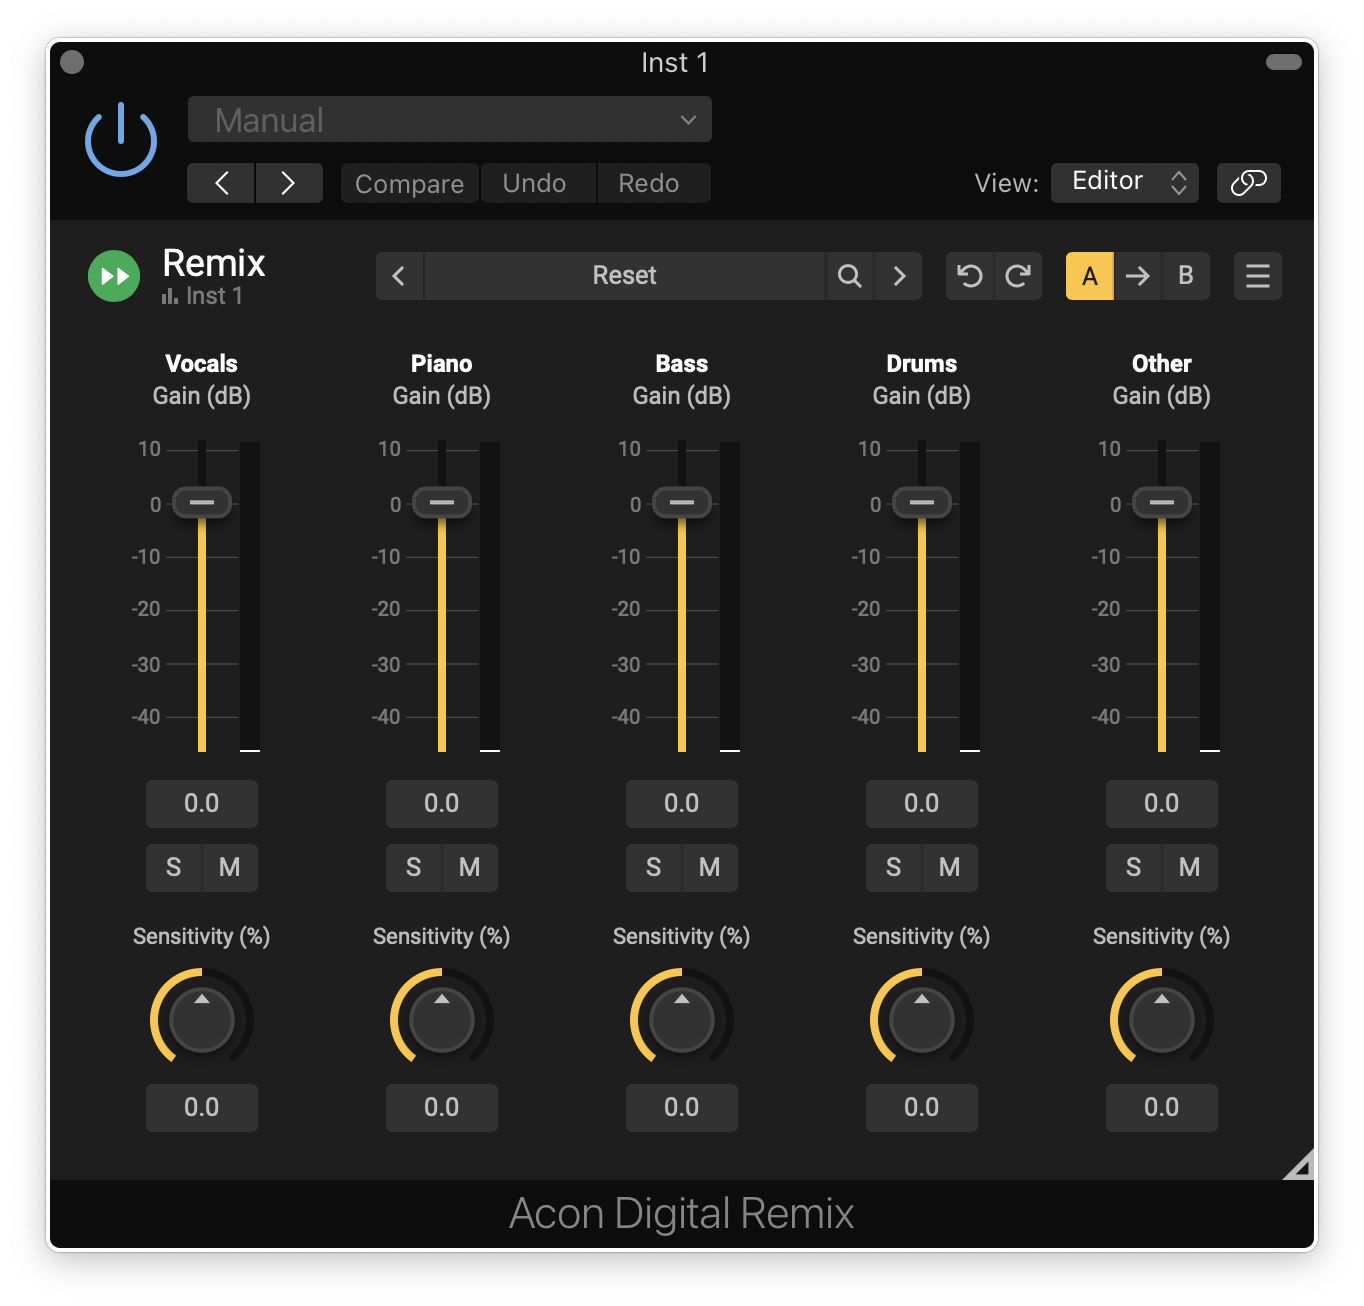Open the View Editor dropdown
This screenshot has width=1364, height=1306.
pyautogui.click(x=1125, y=182)
